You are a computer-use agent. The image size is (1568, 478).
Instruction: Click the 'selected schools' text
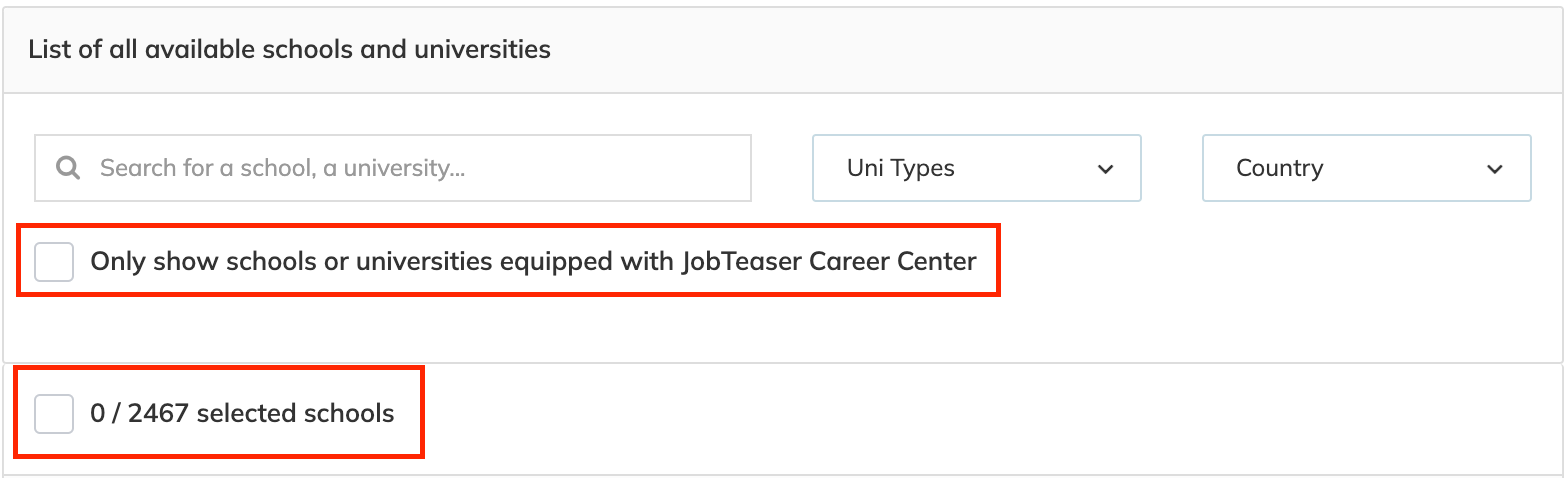click(x=296, y=413)
